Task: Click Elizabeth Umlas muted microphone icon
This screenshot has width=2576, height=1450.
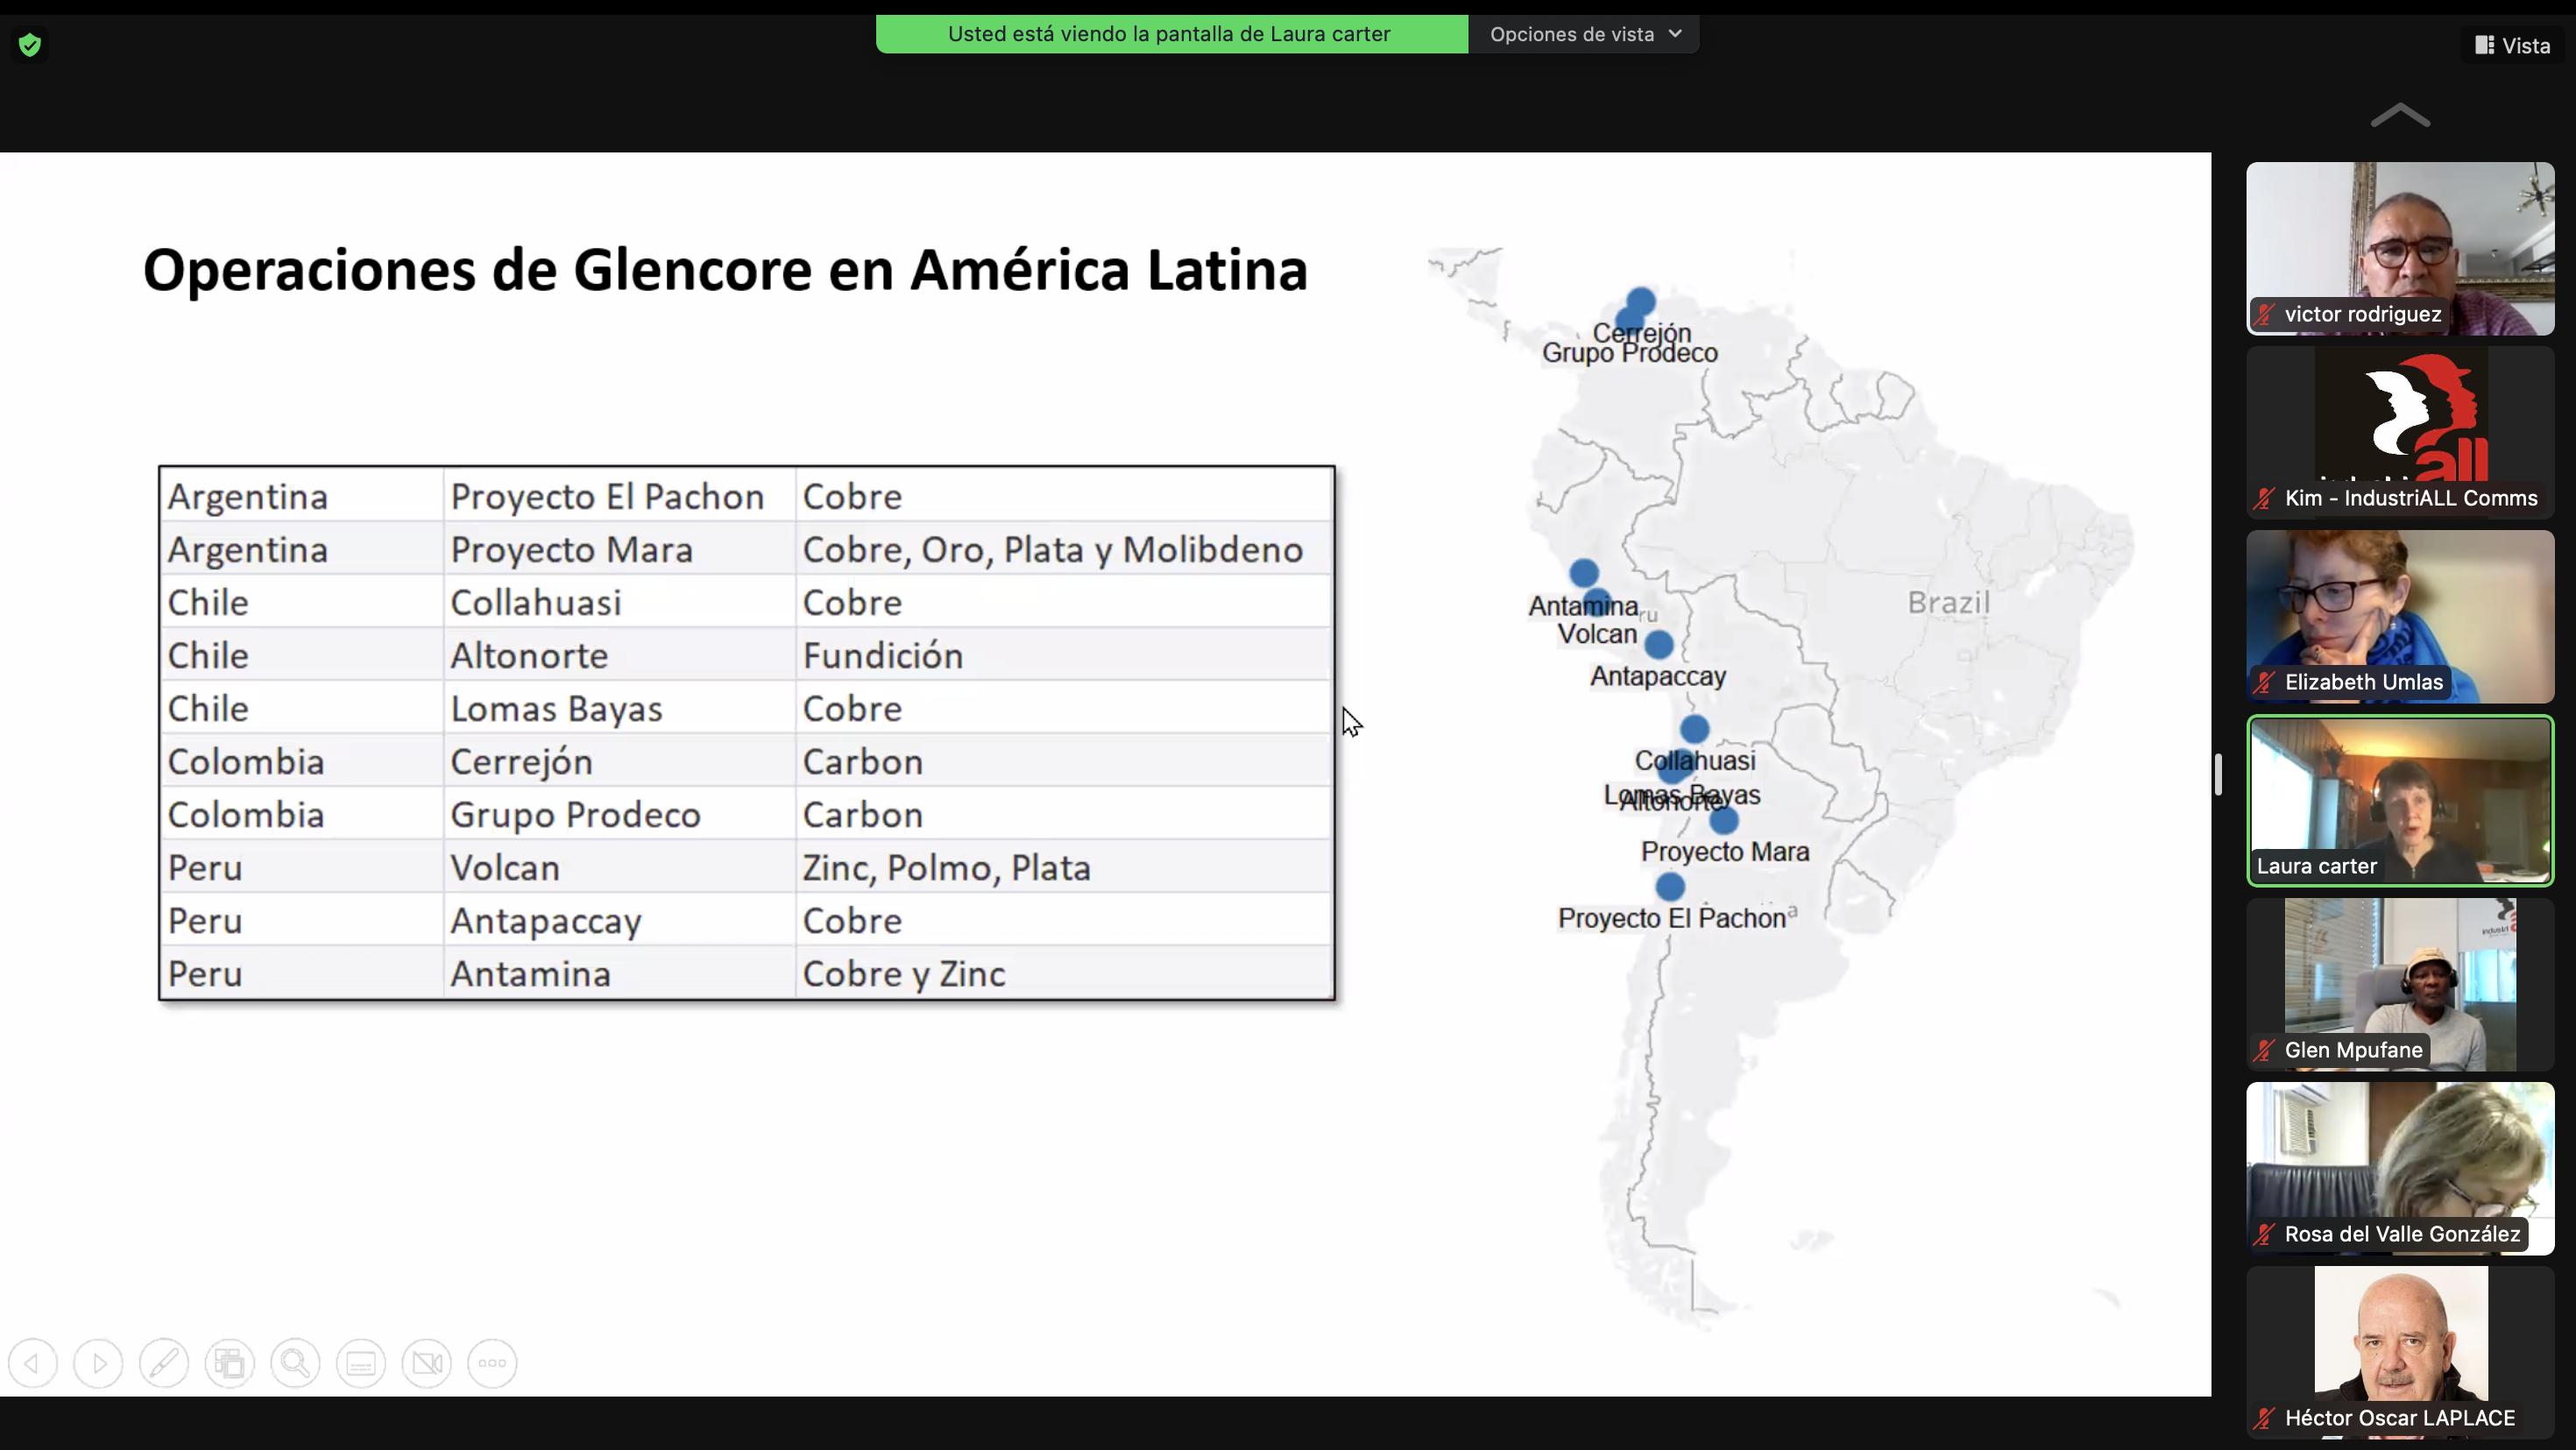Action: 2265,683
